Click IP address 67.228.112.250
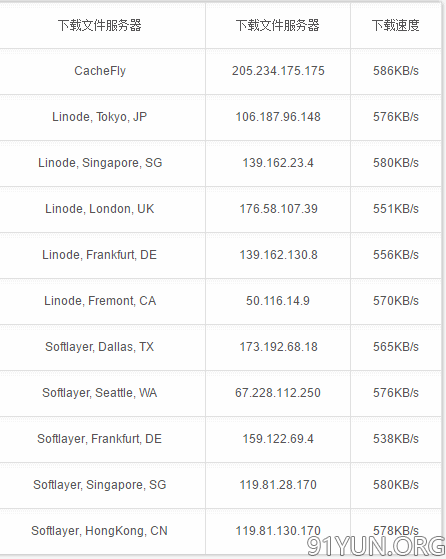The width and height of the screenshot is (446, 559). point(278,393)
